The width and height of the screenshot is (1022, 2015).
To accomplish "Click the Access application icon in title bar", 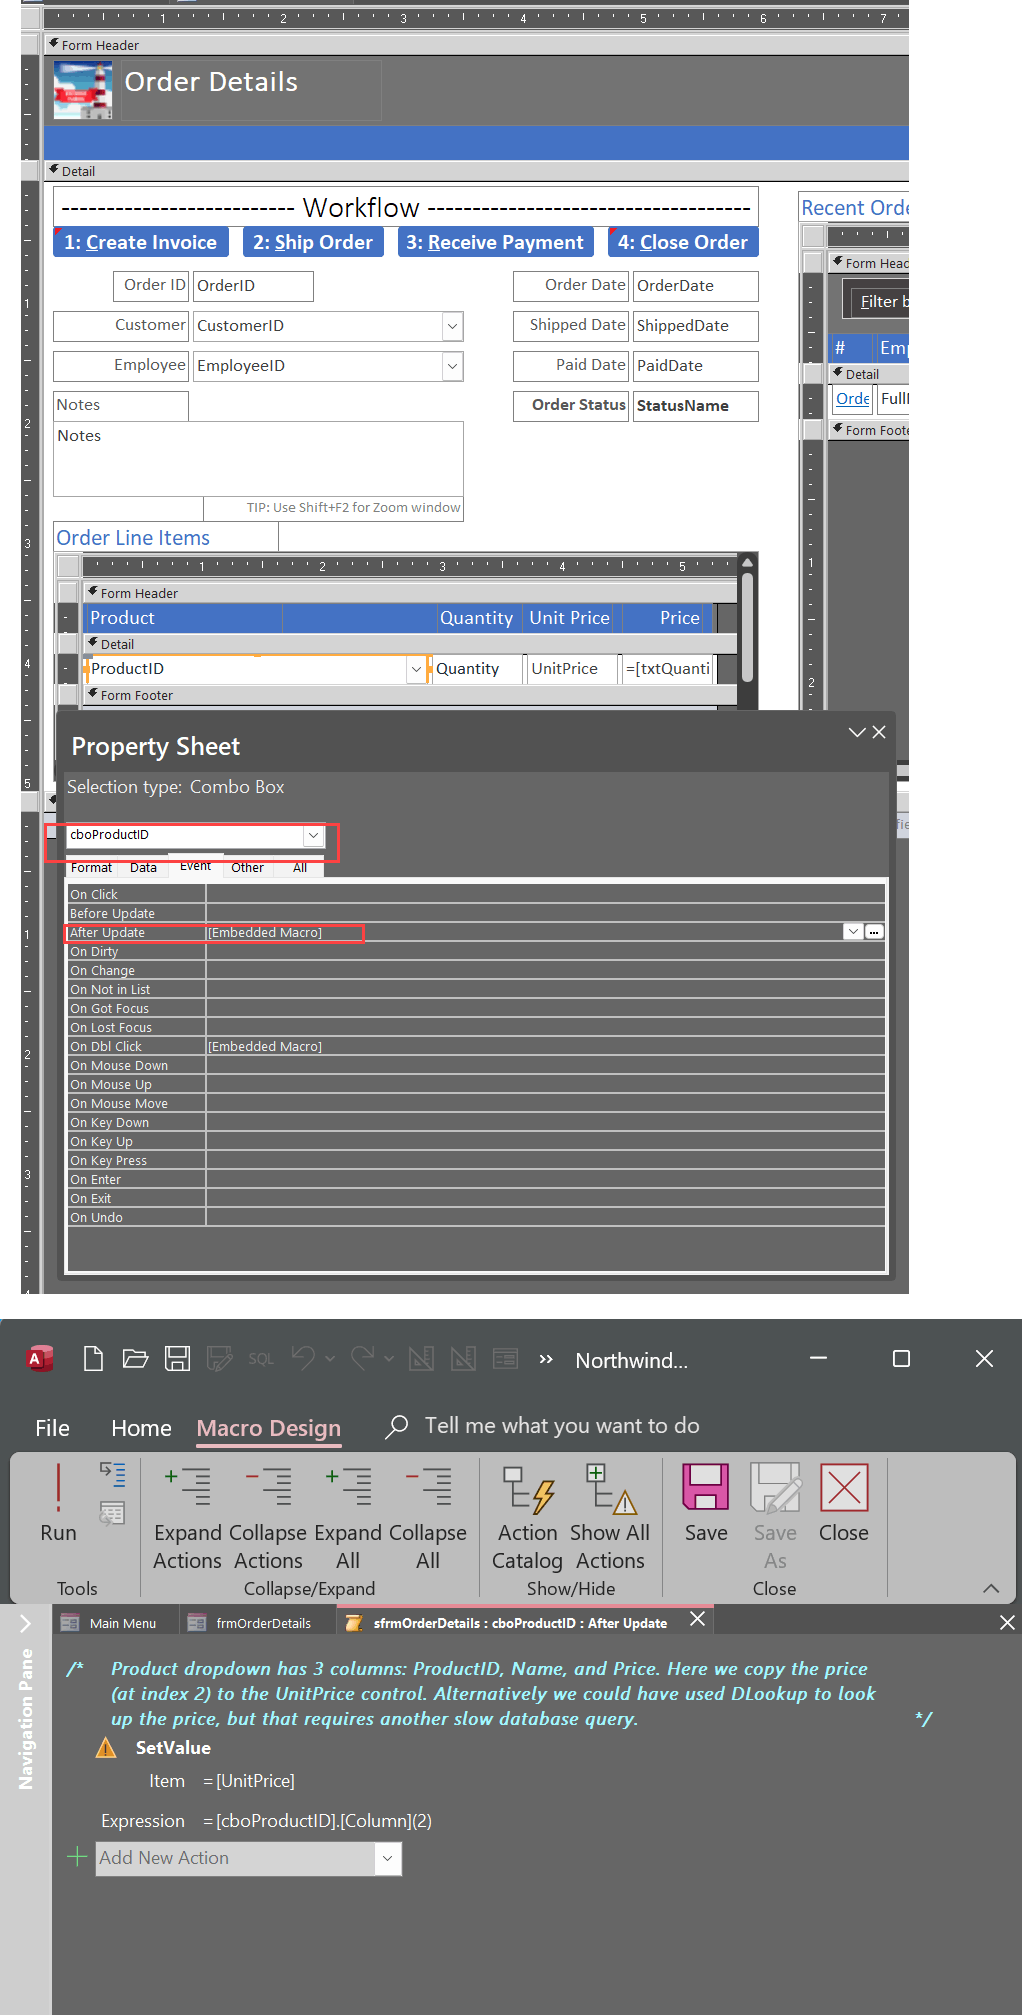I will tap(39, 1358).
